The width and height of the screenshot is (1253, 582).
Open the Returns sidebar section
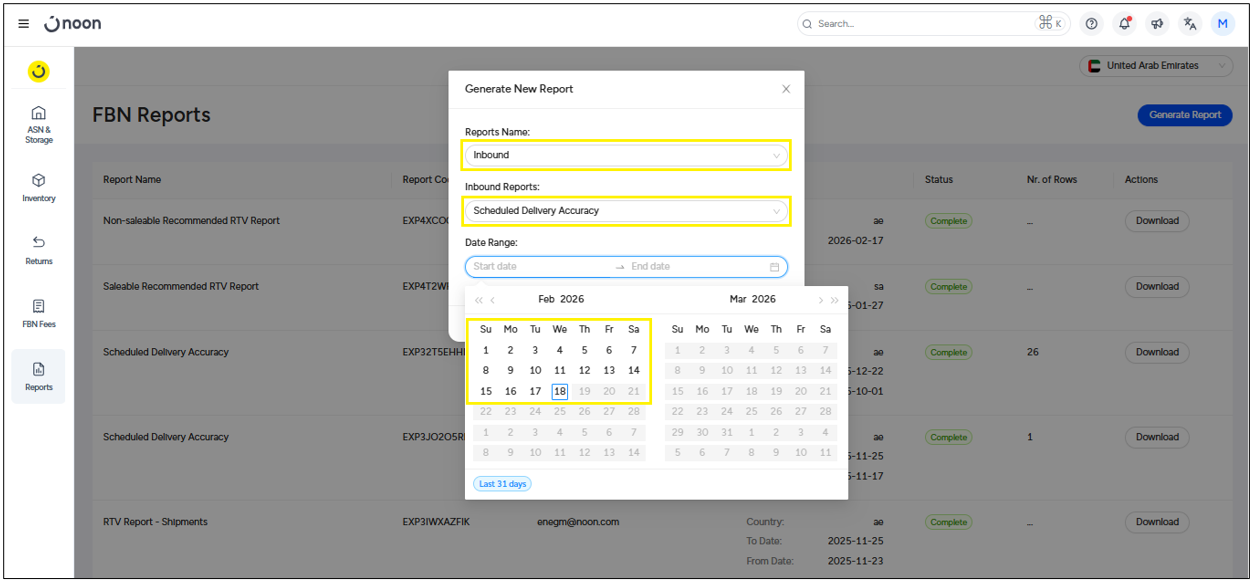tap(39, 249)
